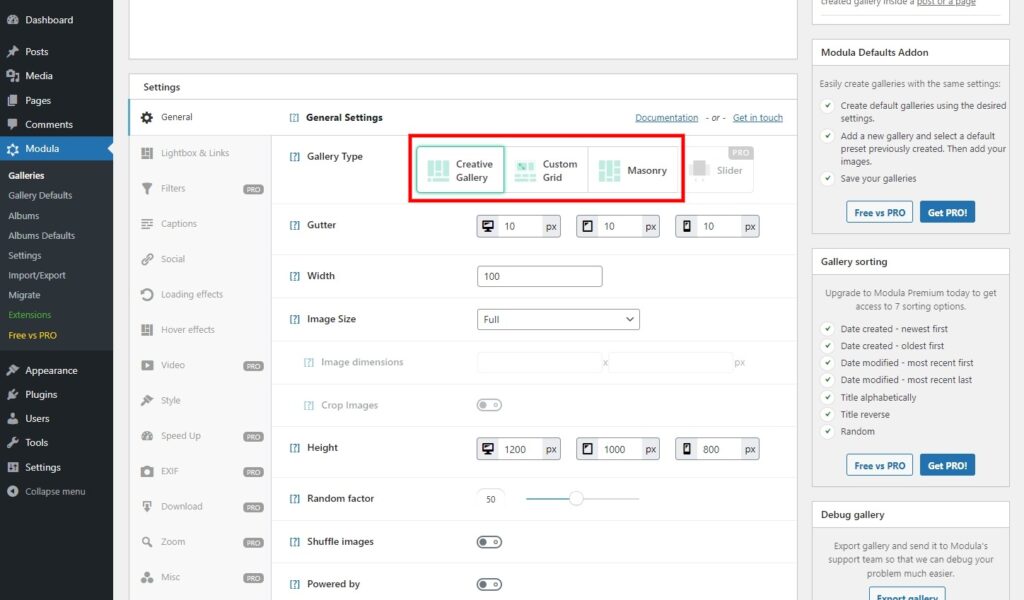Toggle the Crop Images switch
This screenshot has height=600, width=1024.
[x=489, y=405]
